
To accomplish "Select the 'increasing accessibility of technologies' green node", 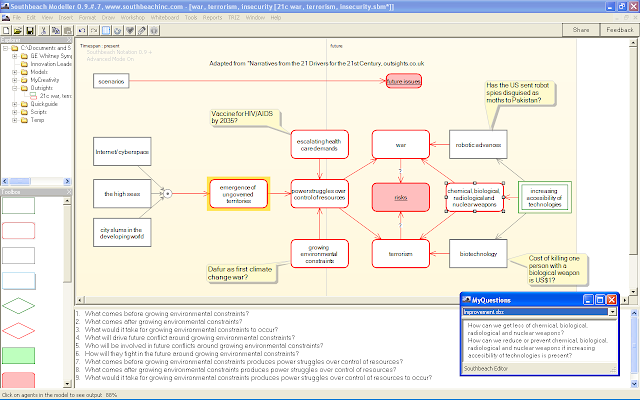I will pos(544,198).
